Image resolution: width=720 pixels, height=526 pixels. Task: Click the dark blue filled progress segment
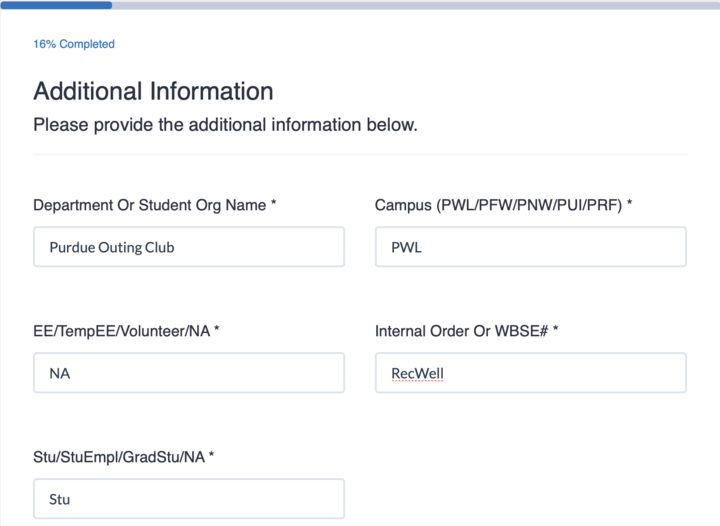coord(56,5)
